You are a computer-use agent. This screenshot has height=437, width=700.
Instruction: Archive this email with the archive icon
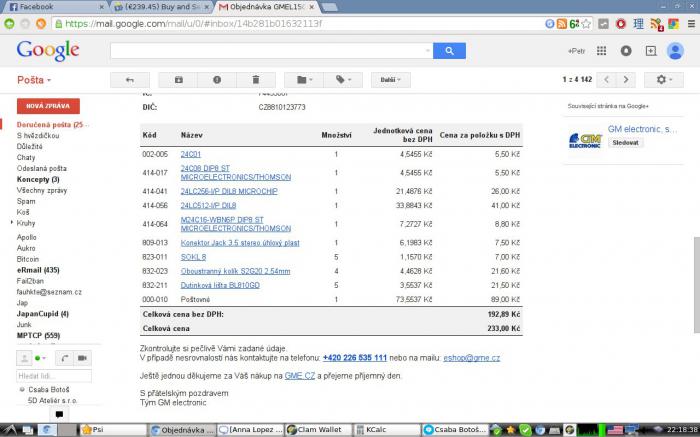pyautogui.click(x=179, y=80)
